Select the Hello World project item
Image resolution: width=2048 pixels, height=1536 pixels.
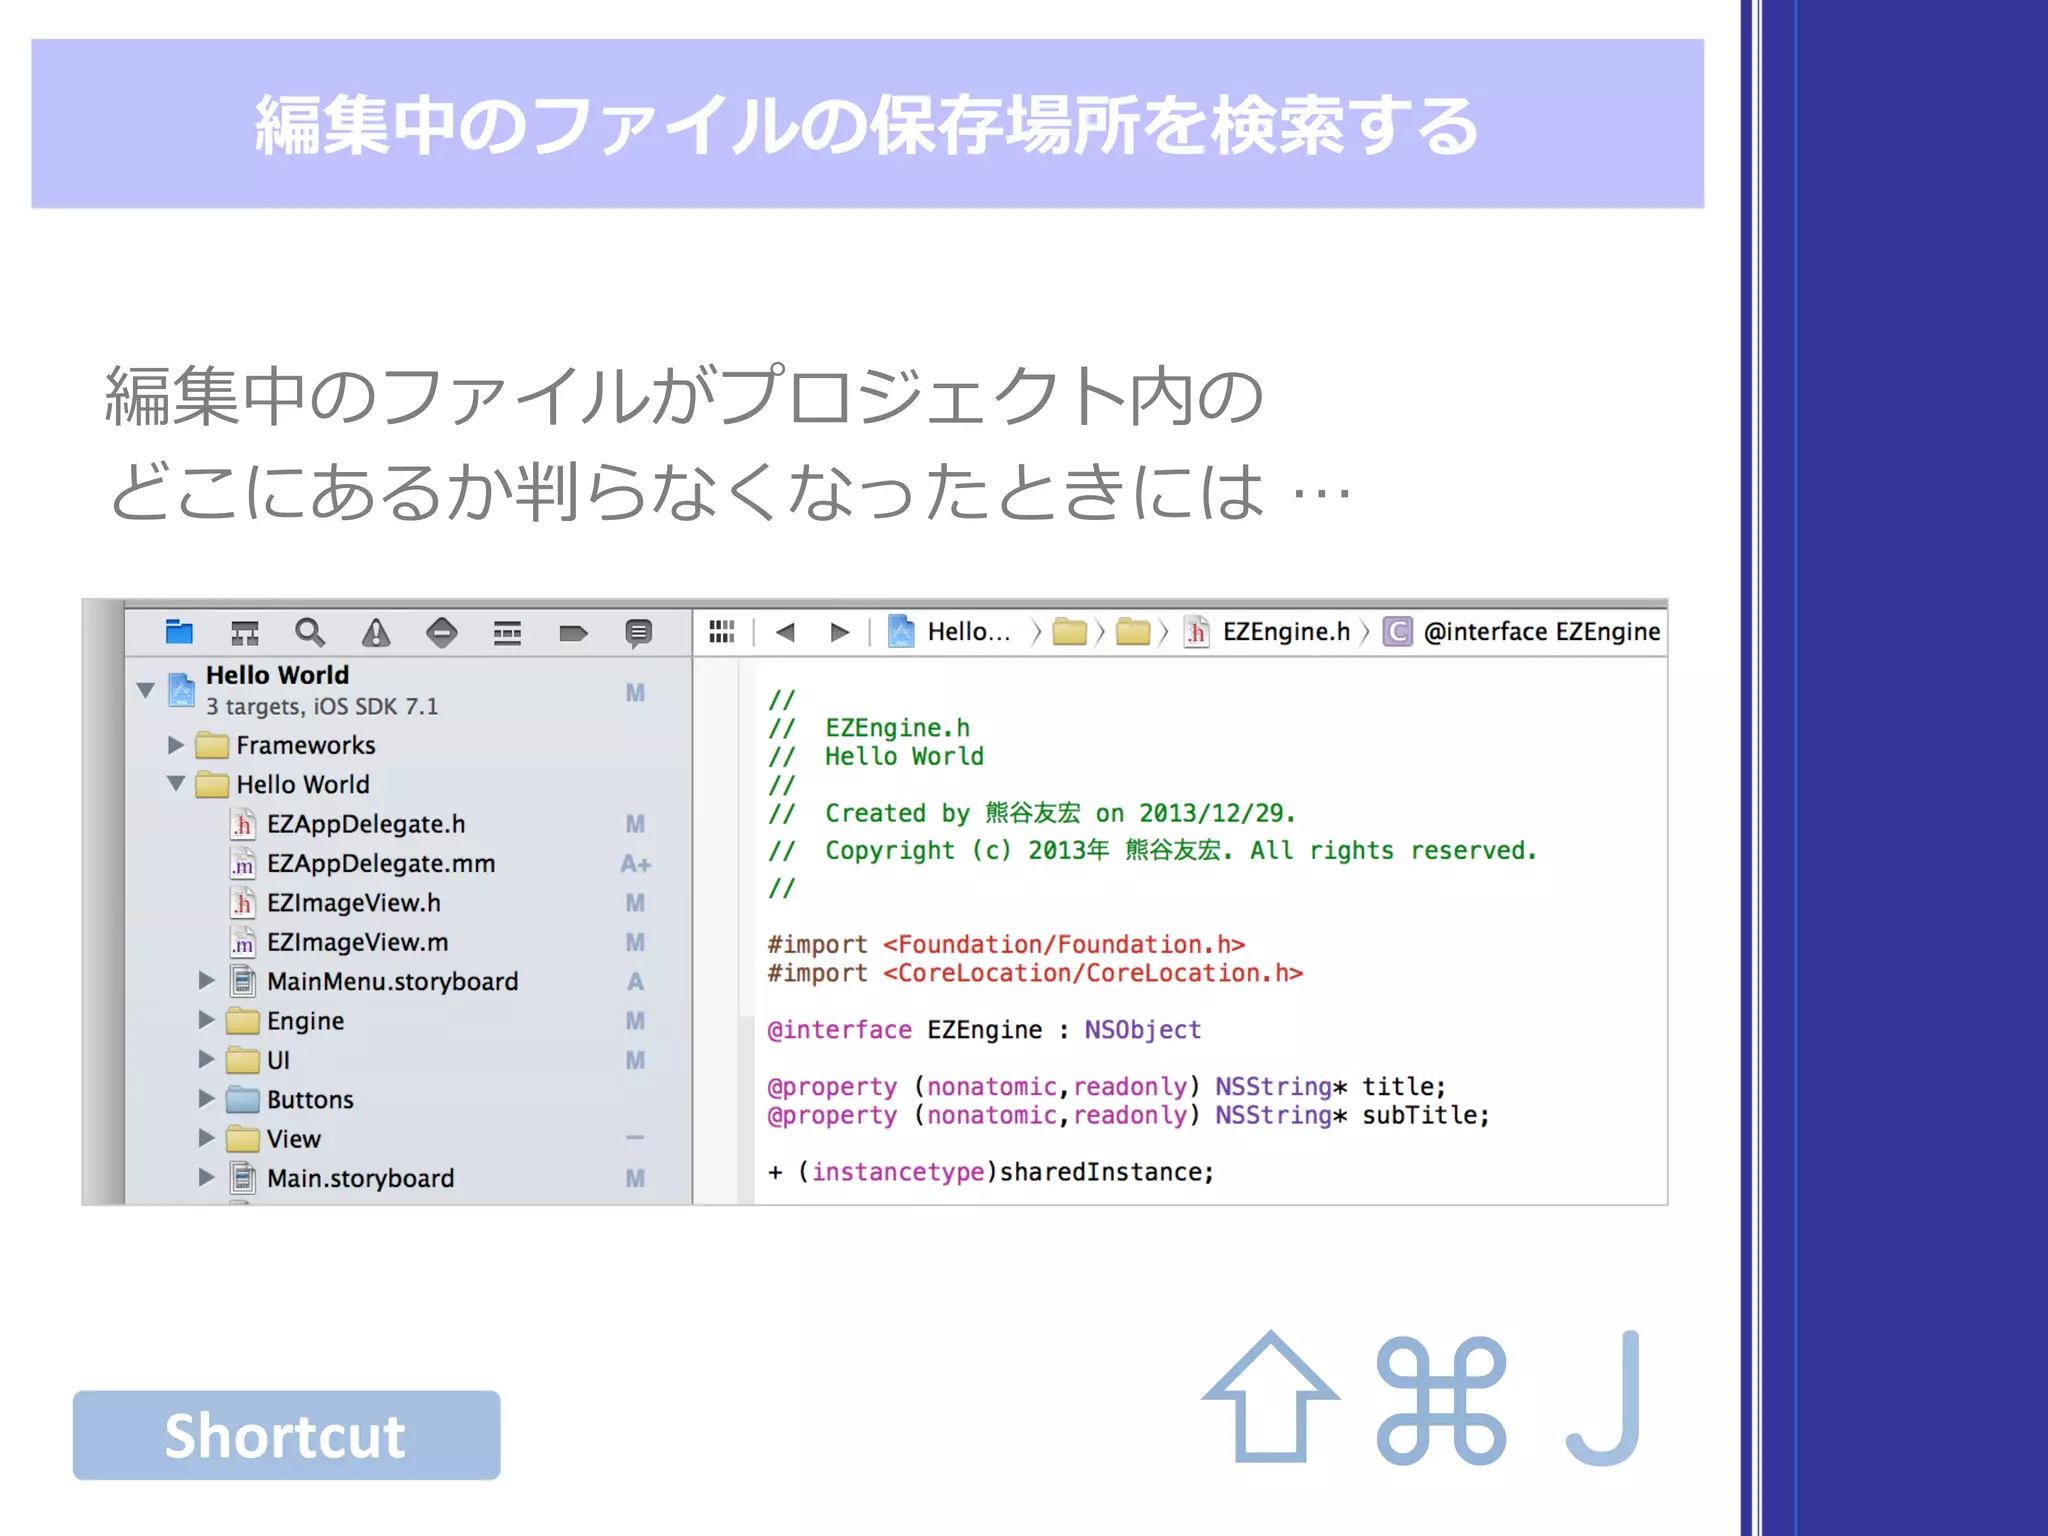(408, 690)
